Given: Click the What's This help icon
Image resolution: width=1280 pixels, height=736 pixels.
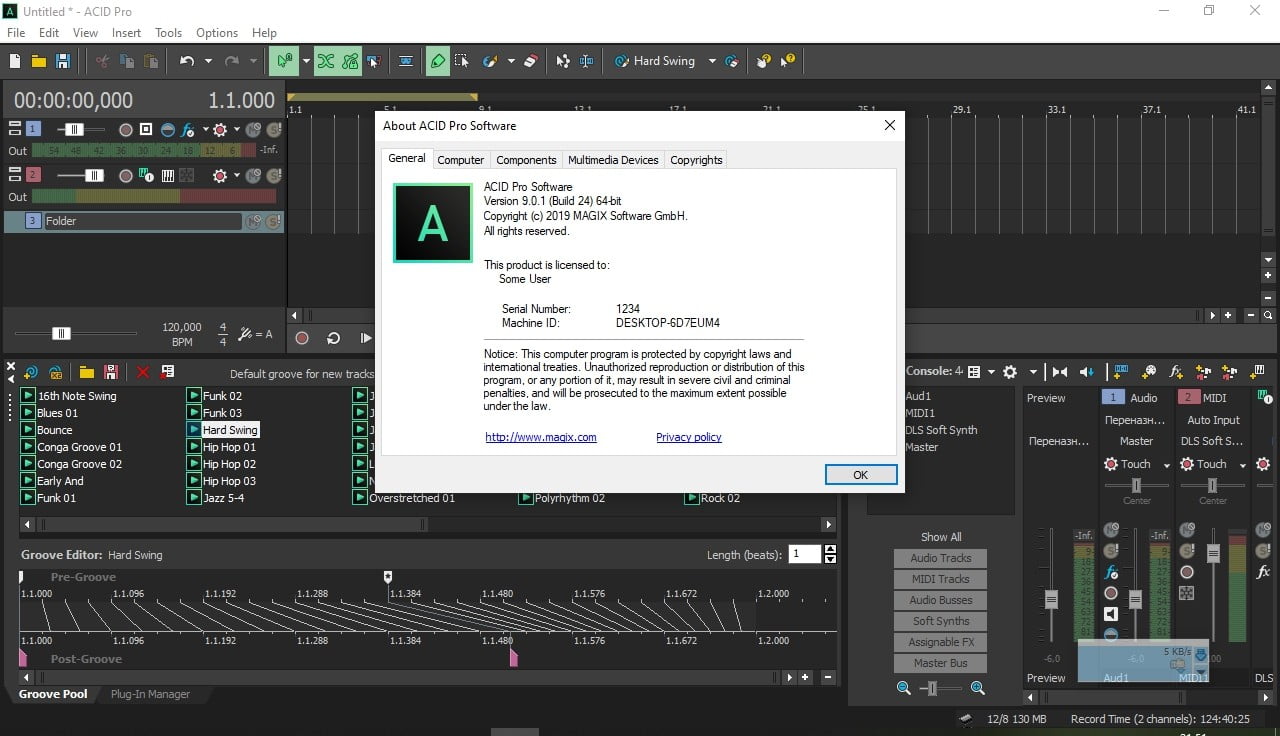Looking at the screenshot, I should [788, 61].
